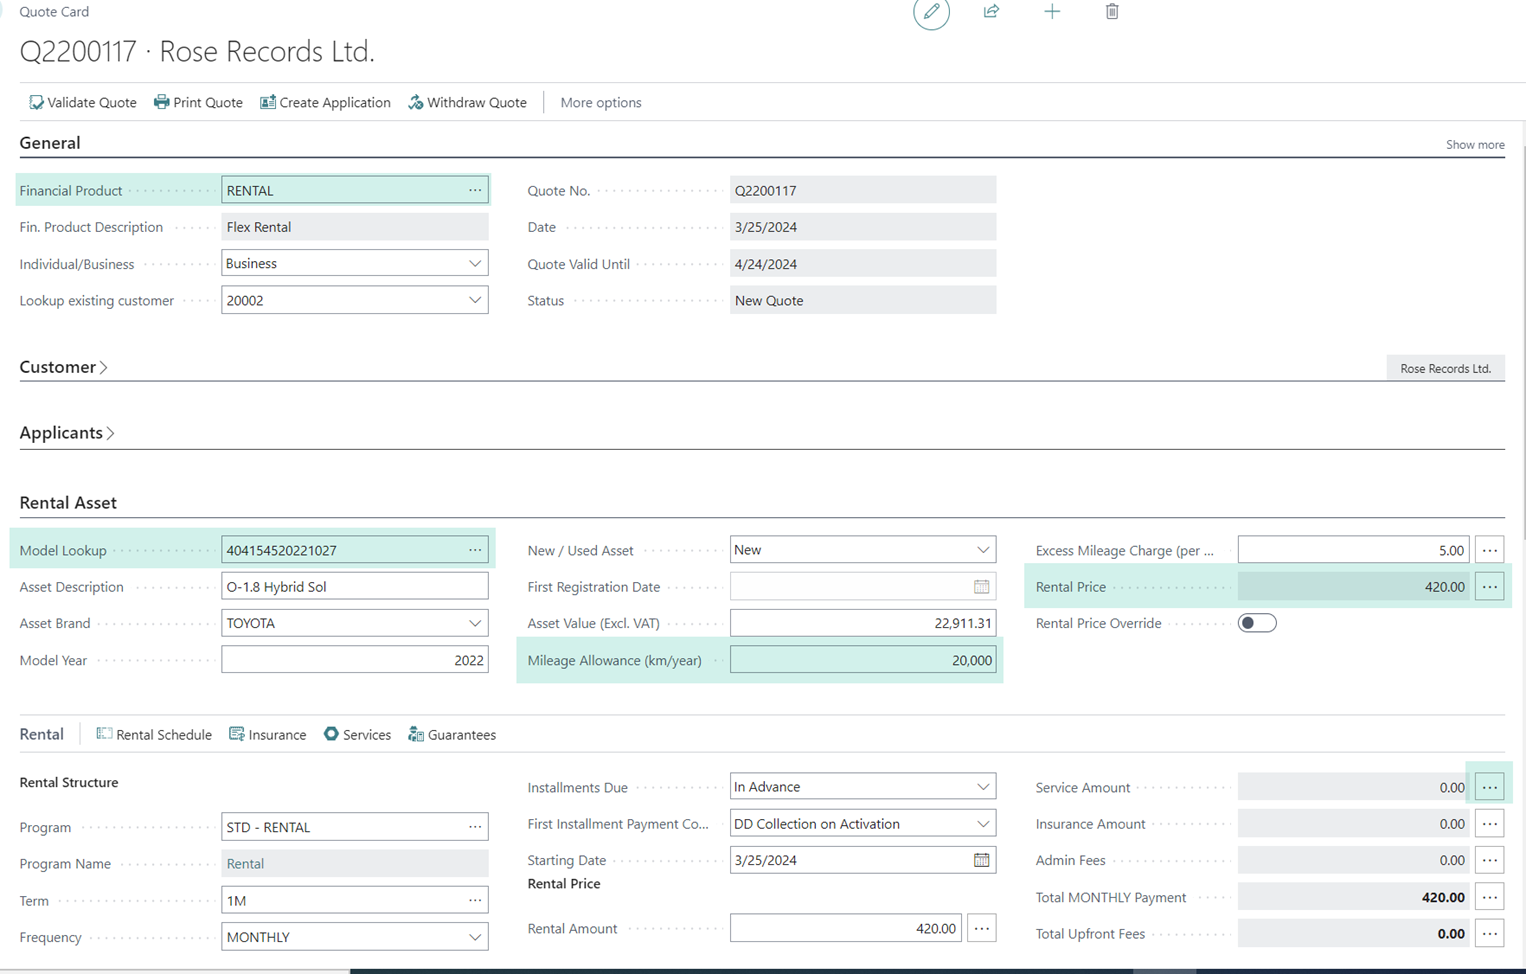This screenshot has width=1526, height=974.
Task: Click ellipsis next to Rental Price
Action: coord(1490,587)
